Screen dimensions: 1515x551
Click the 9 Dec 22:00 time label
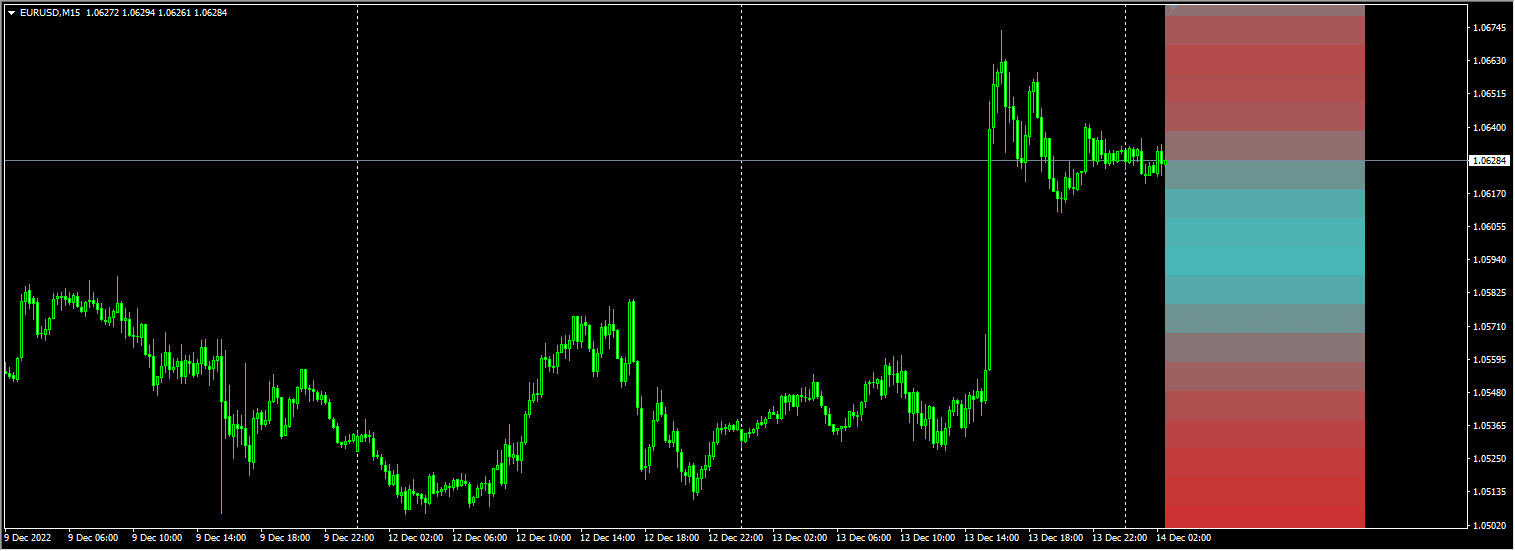[348, 538]
